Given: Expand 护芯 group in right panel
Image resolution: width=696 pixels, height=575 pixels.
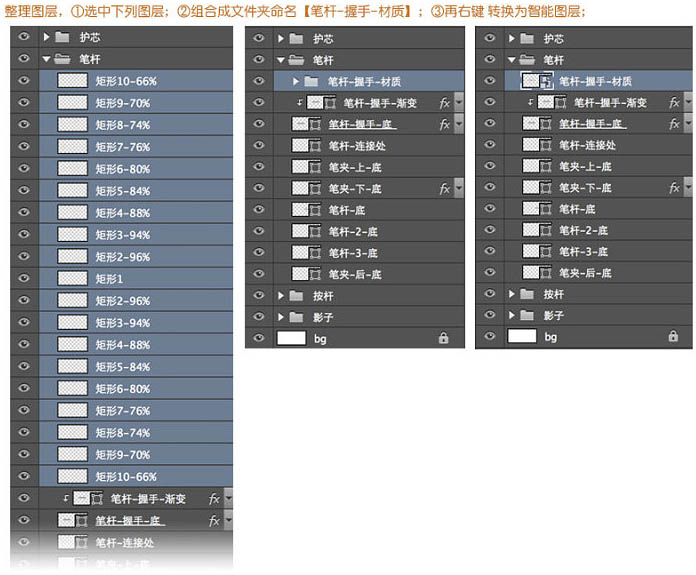Looking at the screenshot, I should [x=511, y=39].
